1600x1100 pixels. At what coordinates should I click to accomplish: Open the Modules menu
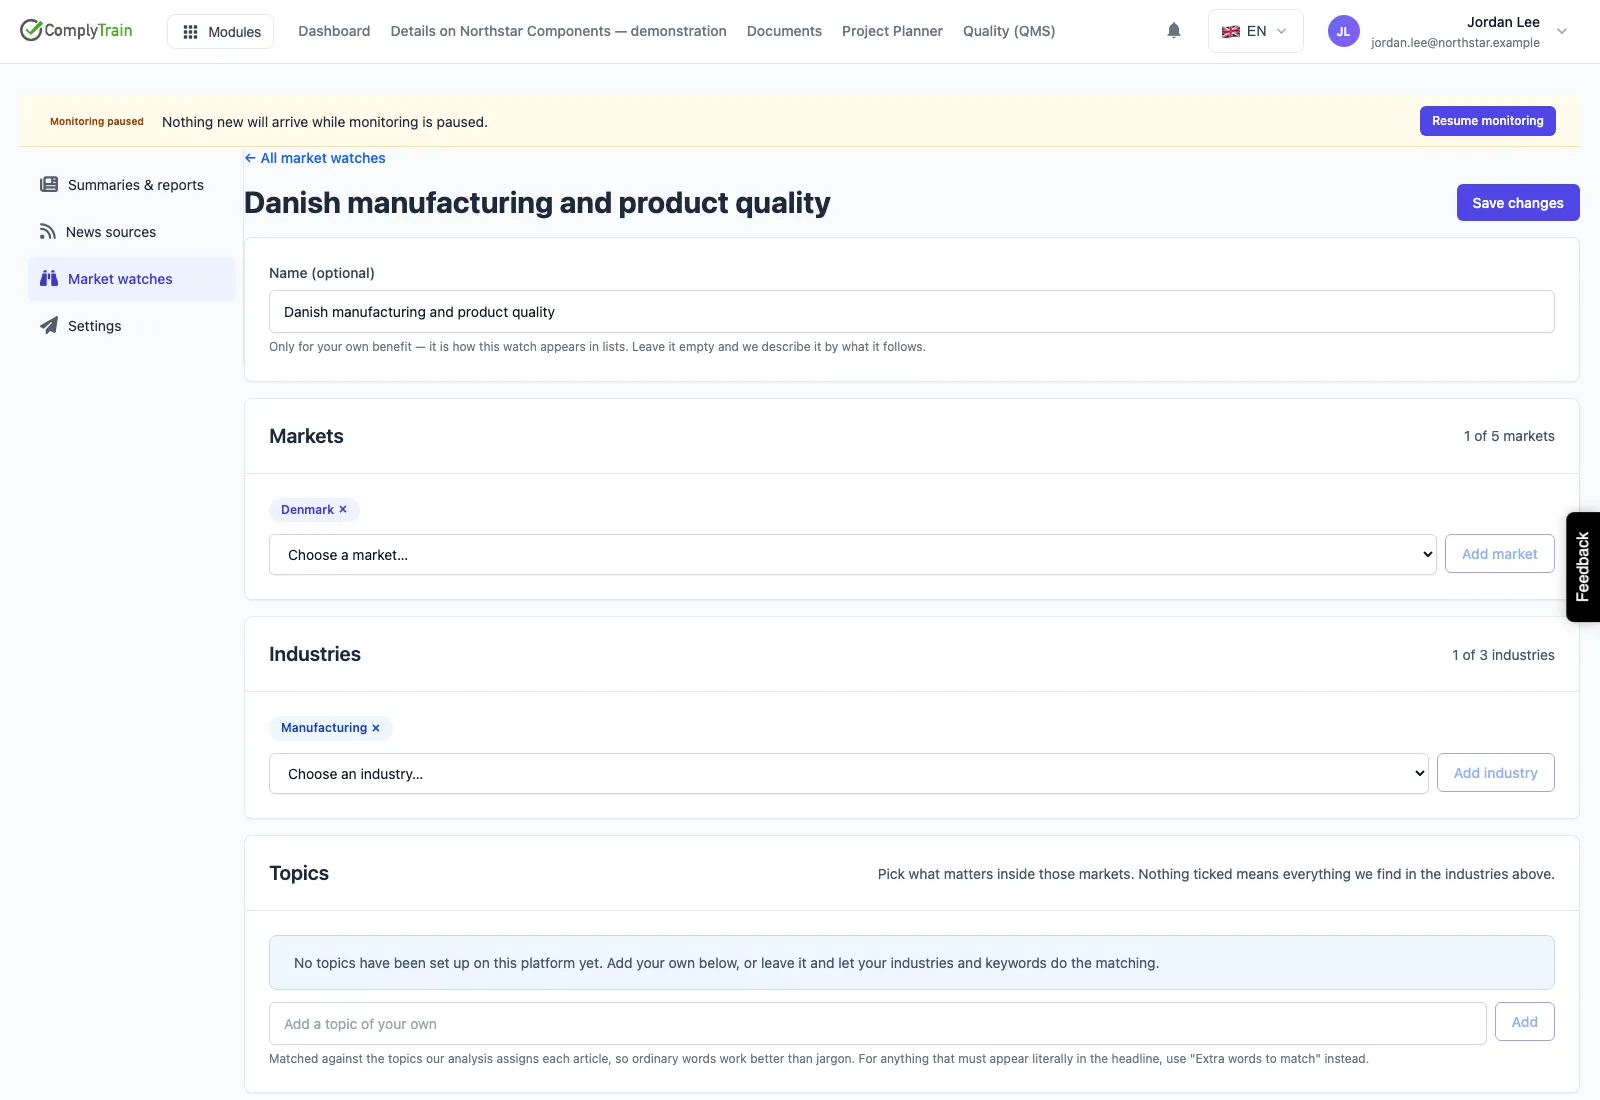(x=221, y=32)
